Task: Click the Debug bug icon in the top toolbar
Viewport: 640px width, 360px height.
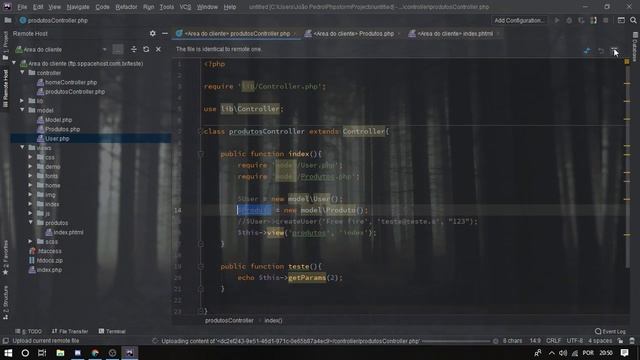Action: pos(569,20)
